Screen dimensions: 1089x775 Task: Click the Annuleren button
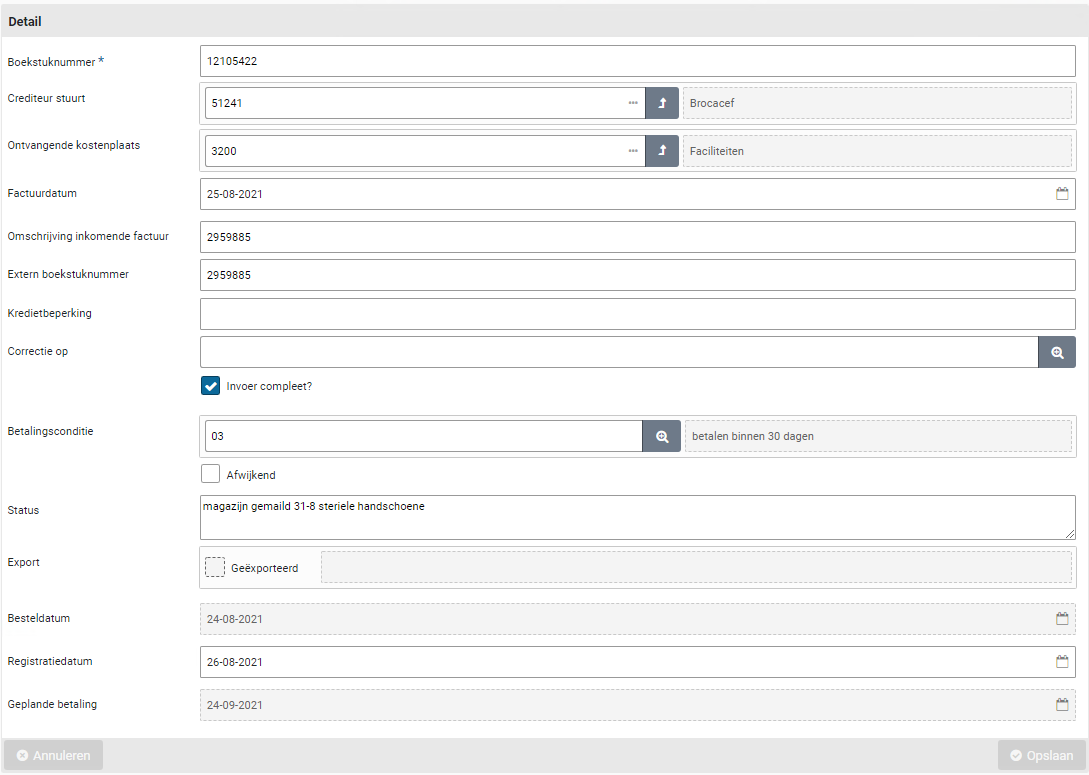[x=54, y=755]
